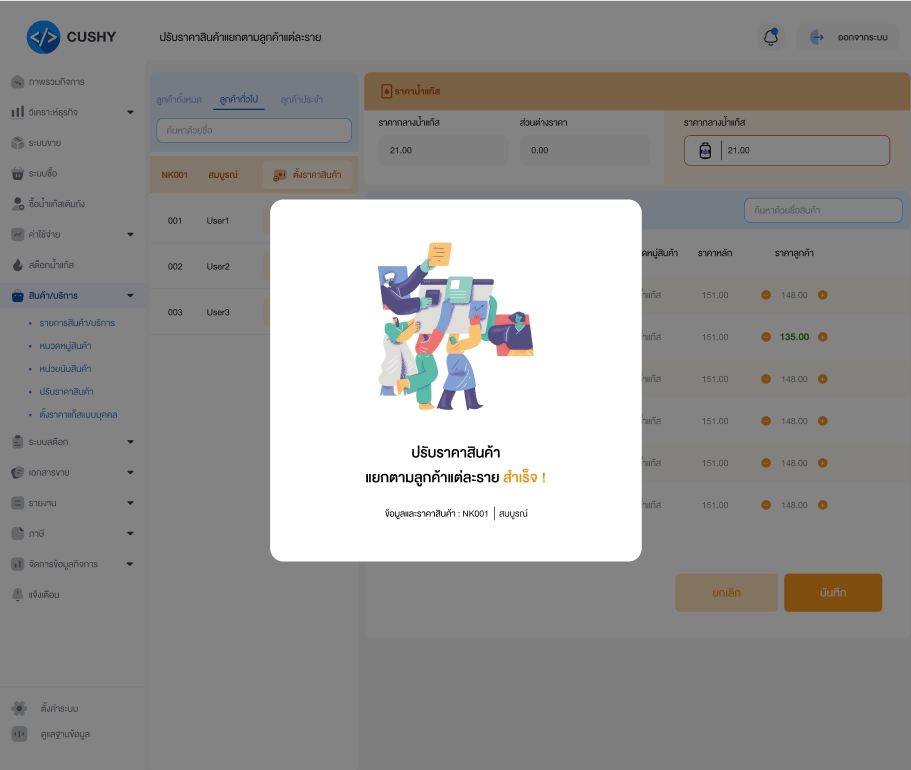The height and width of the screenshot is (770, 911).
Task: Click the ราคาน้ำแก๊ส header drop icon
Action: tap(386, 91)
